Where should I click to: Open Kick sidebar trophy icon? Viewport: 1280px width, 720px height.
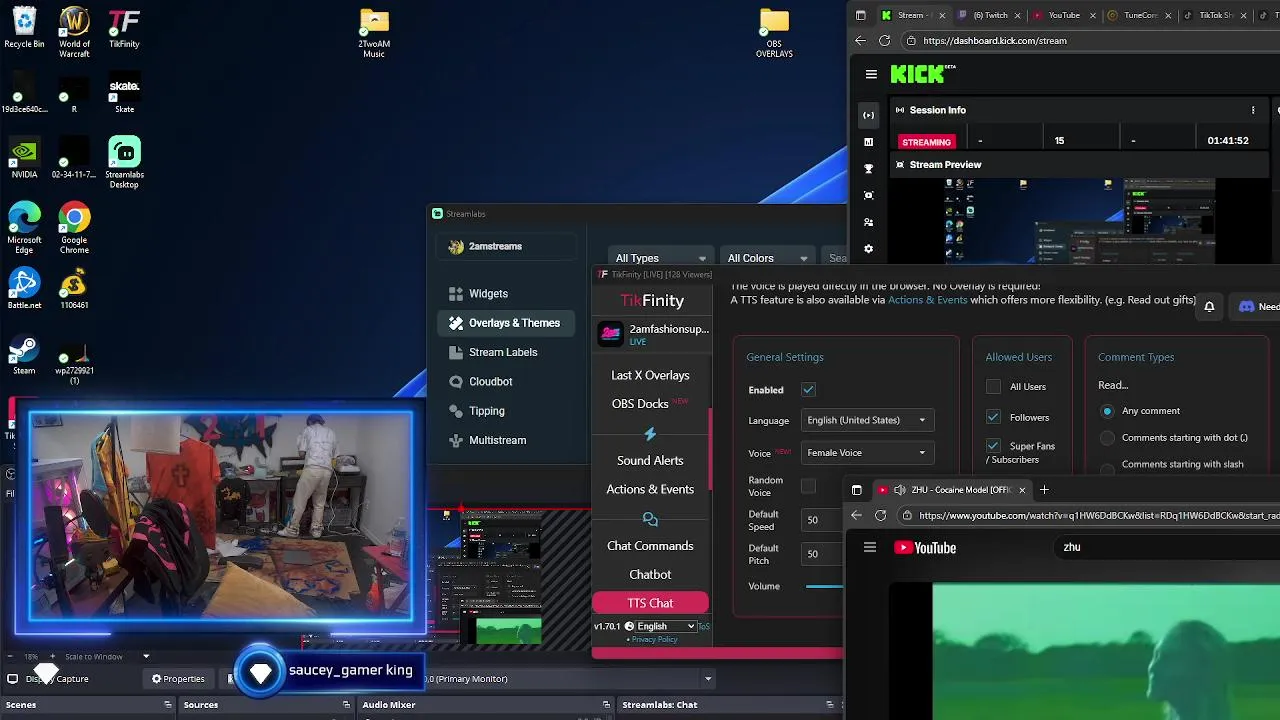click(x=868, y=169)
